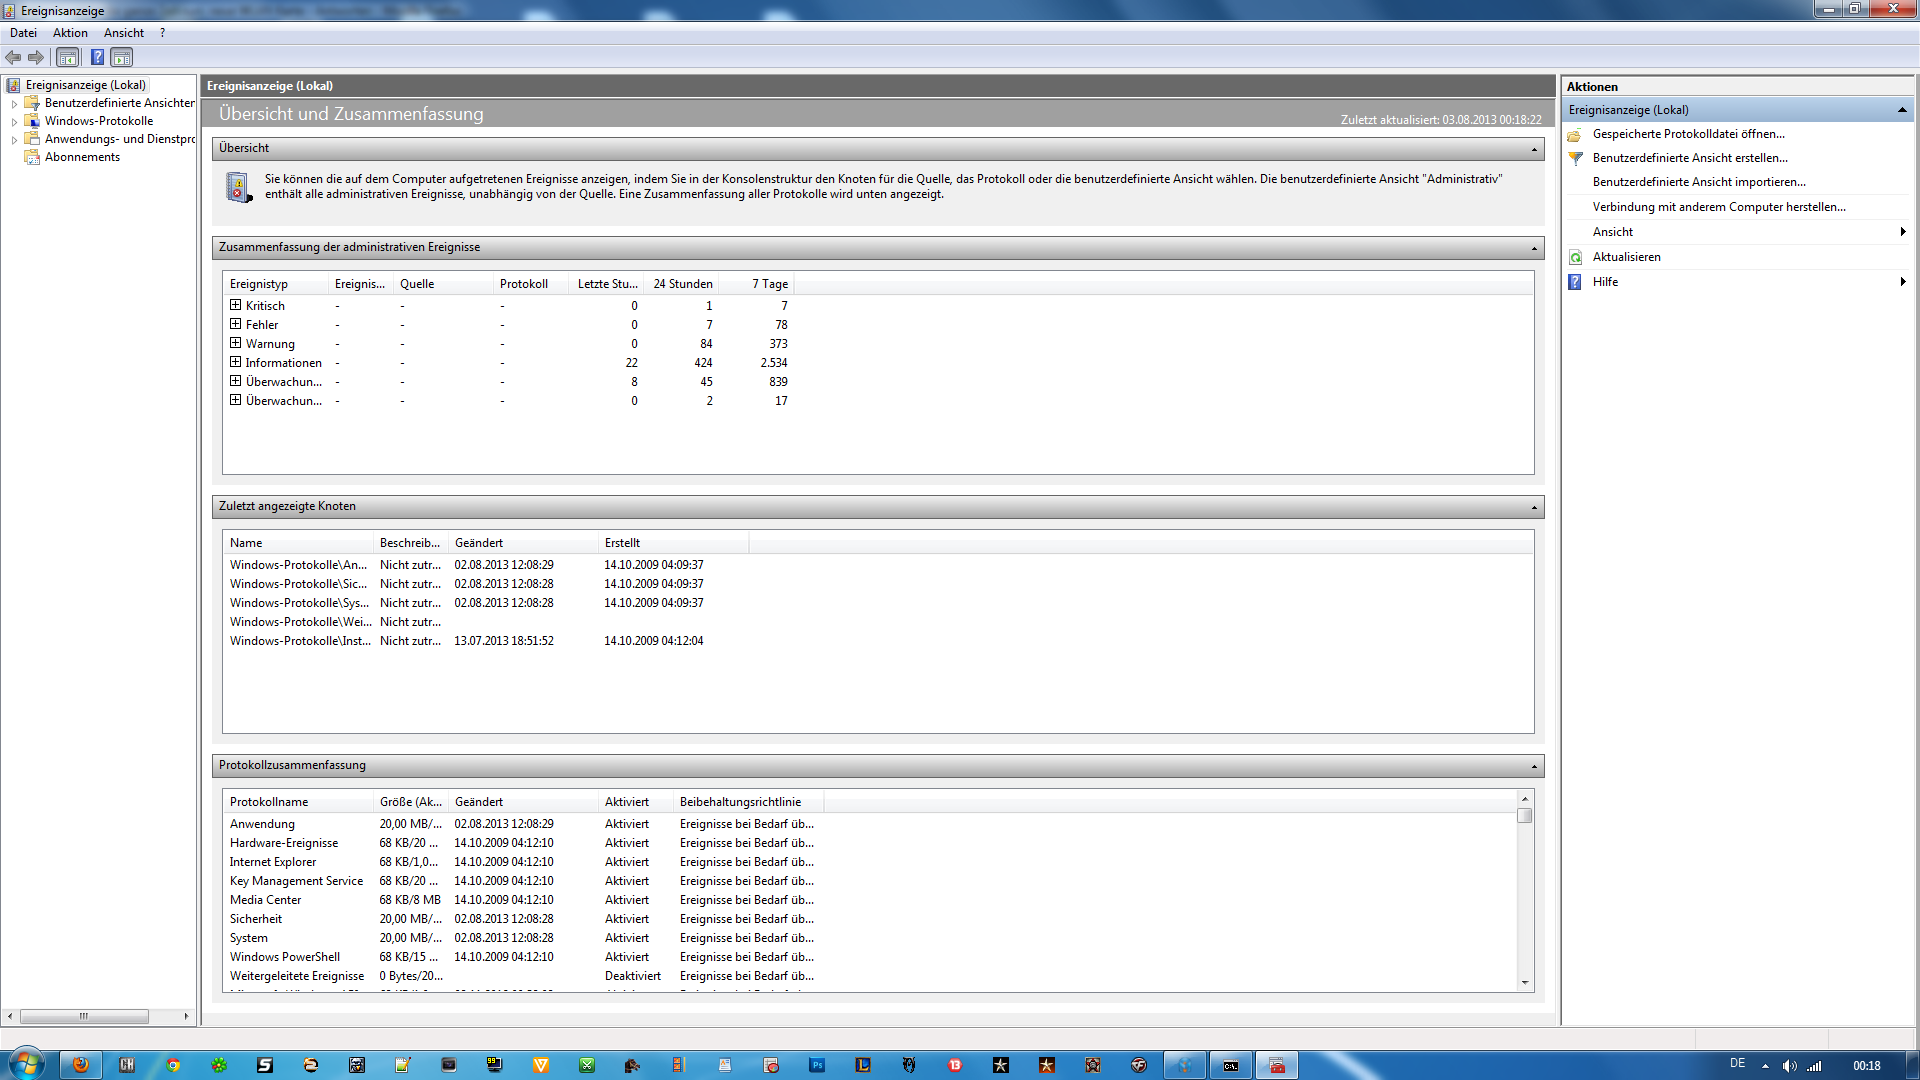Click Benutzerdefinierte Ansicht importieren action

pos(1698,182)
